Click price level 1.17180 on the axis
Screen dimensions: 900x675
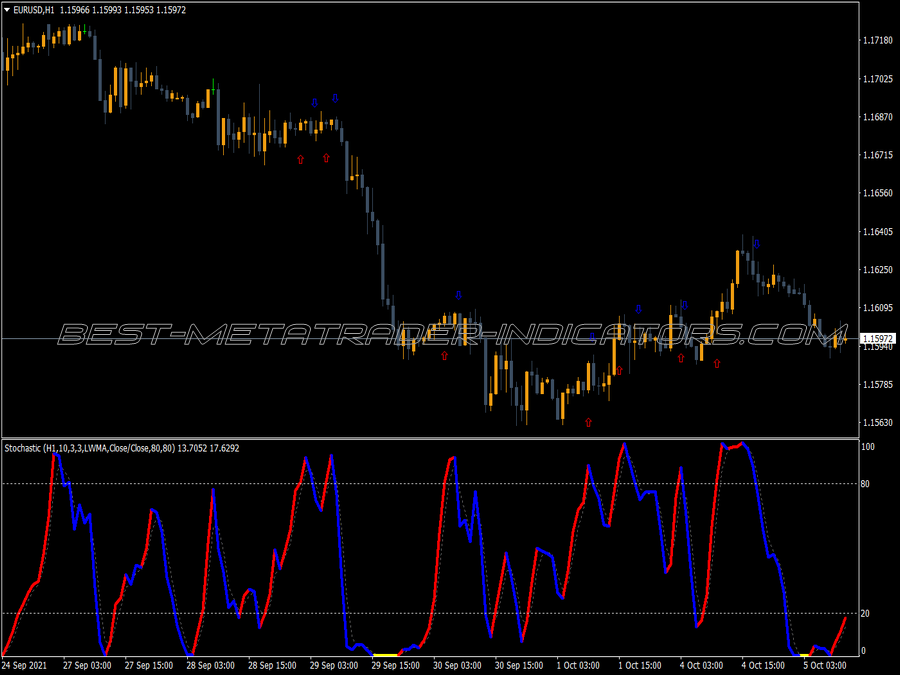pyautogui.click(x=878, y=40)
